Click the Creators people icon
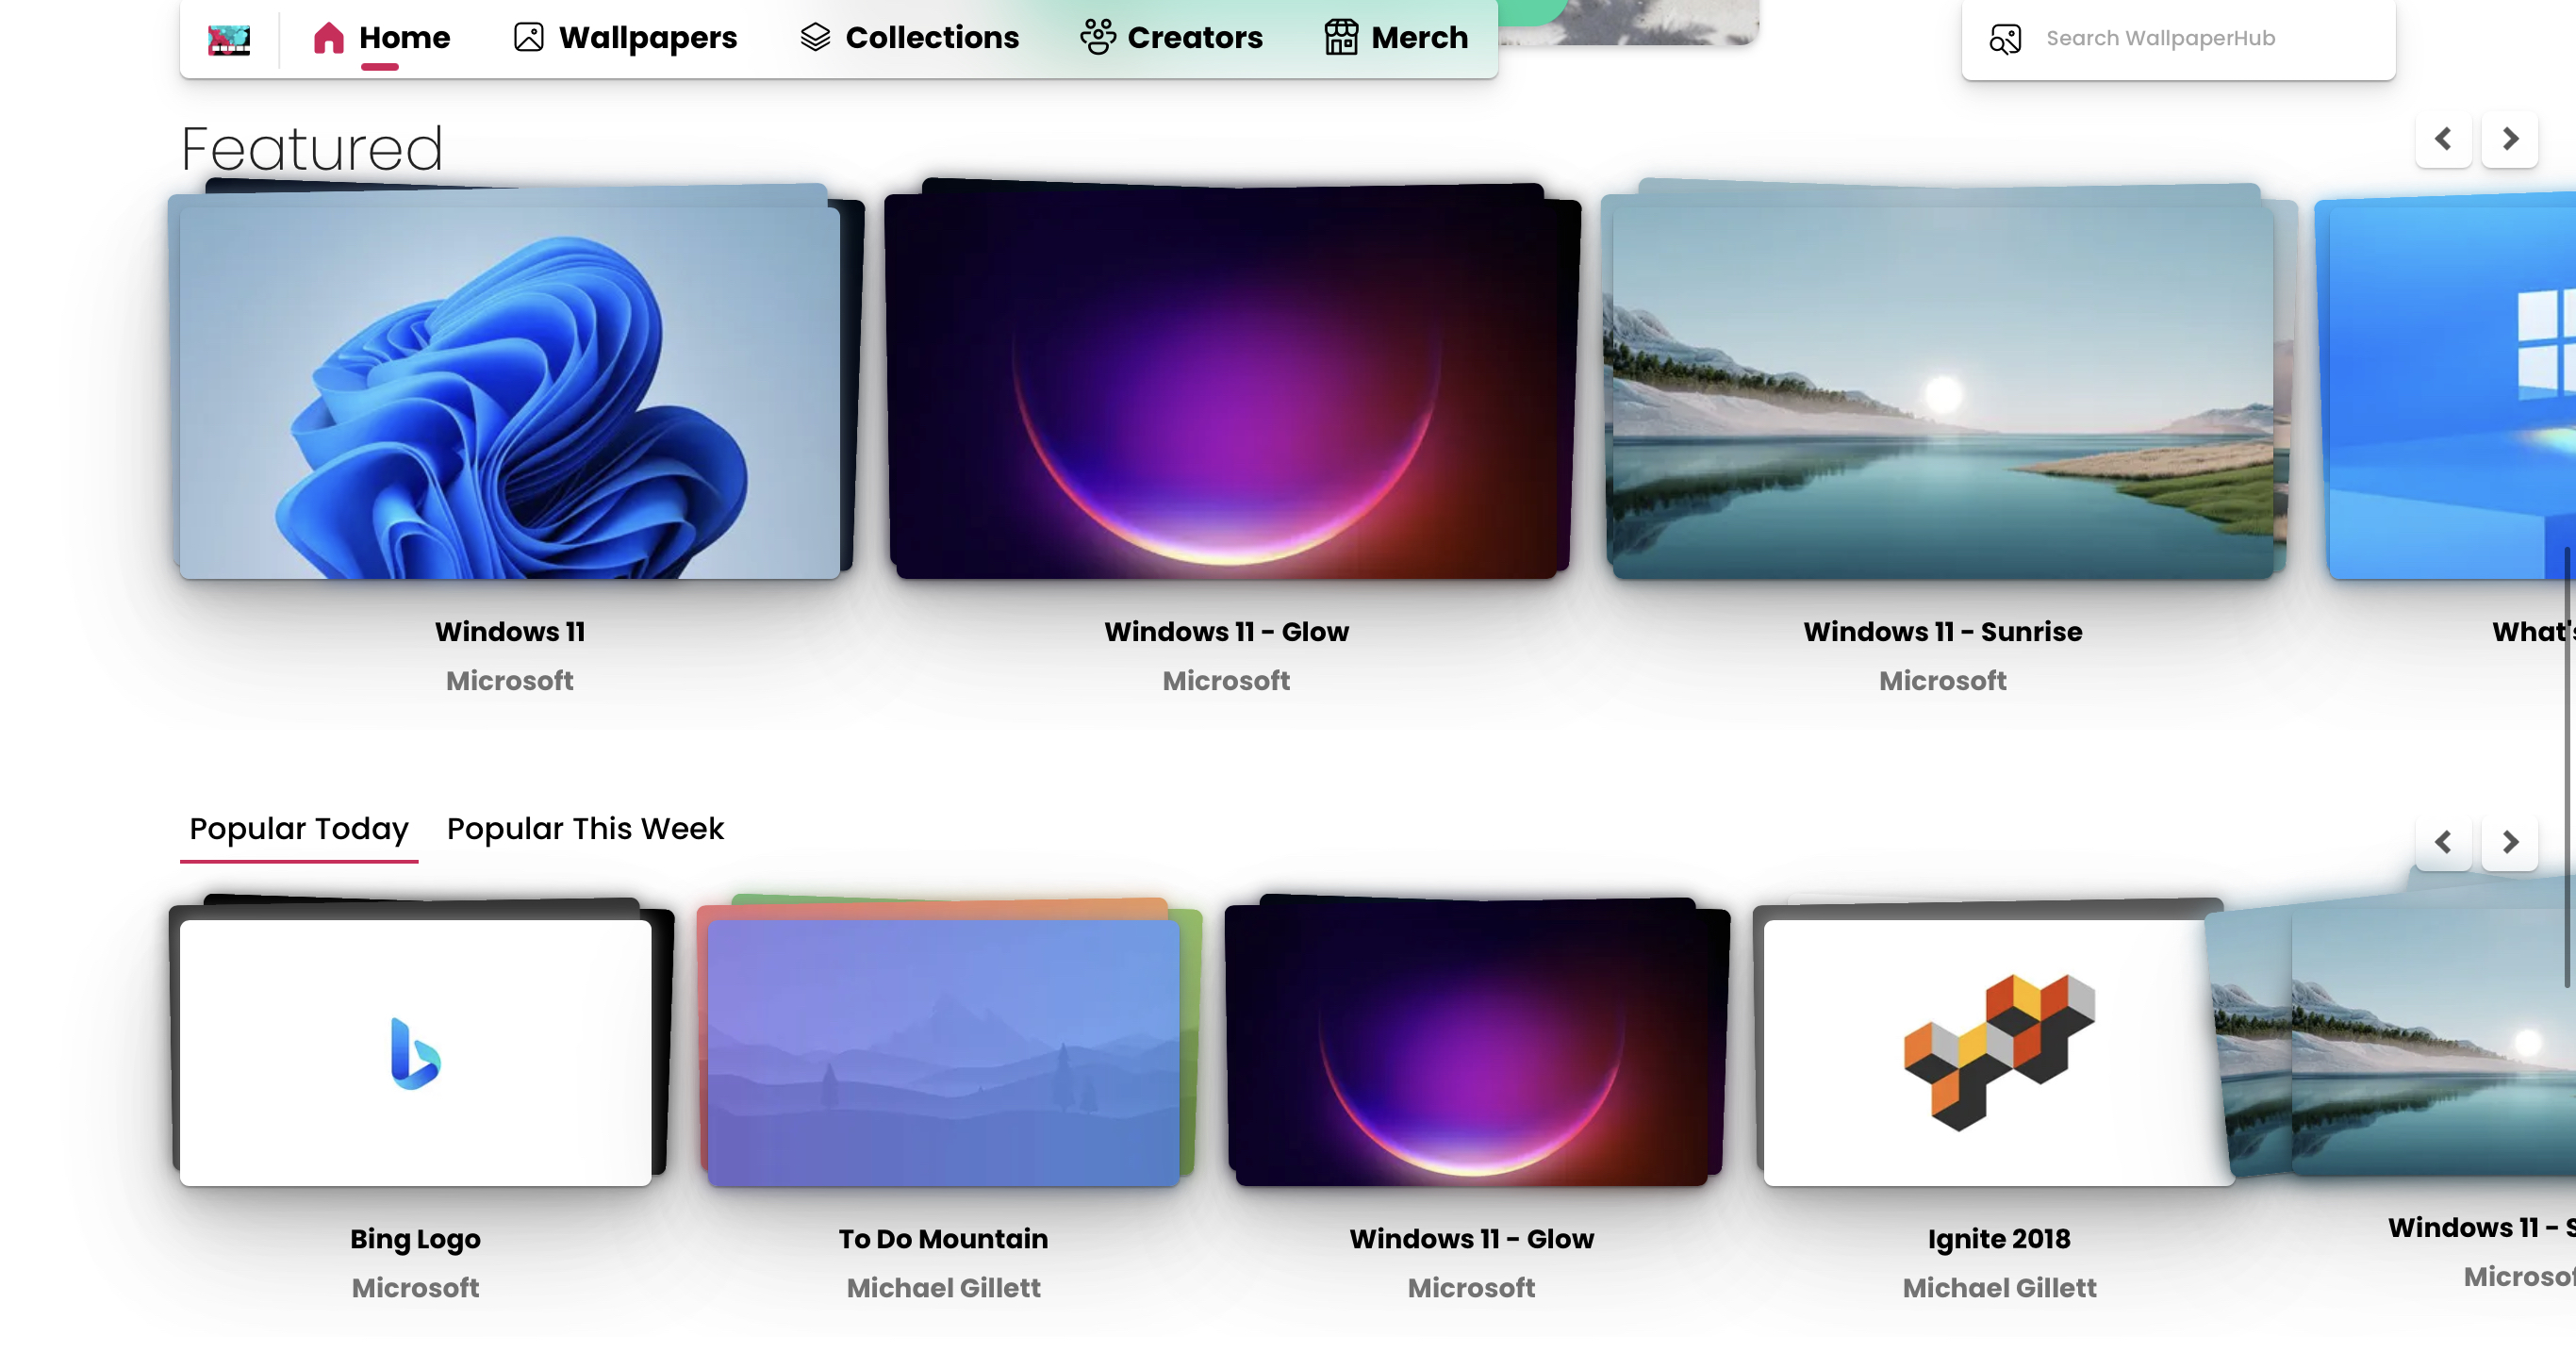Image resolution: width=2576 pixels, height=1352 pixels. [1097, 38]
